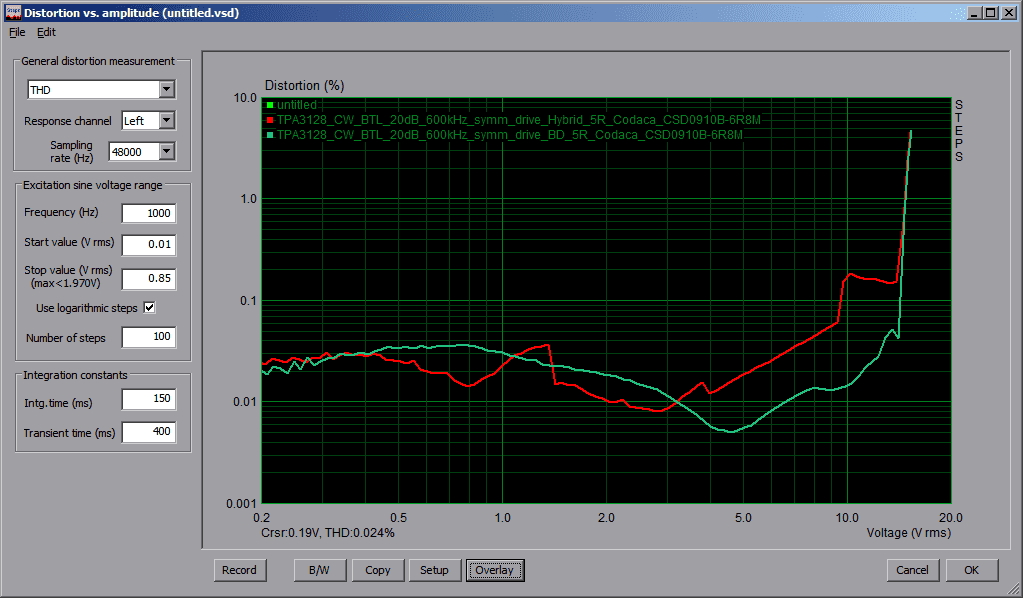Viewport: 1023px width, 598px height.
Task: Click the green untitled legend marker
Action: click(269, 105)
